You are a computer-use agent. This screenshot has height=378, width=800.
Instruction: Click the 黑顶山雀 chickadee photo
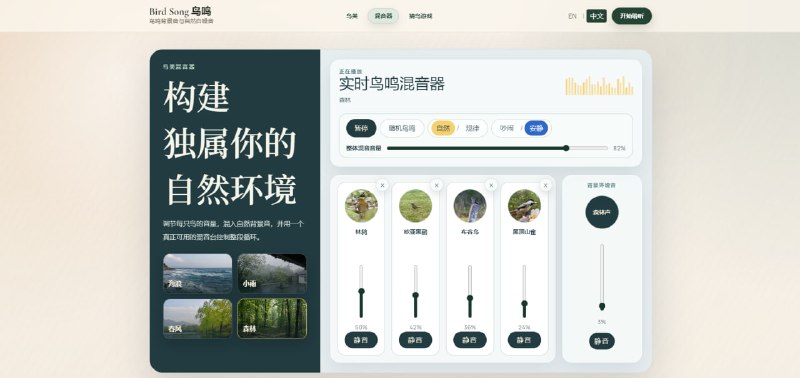[524, 206]
